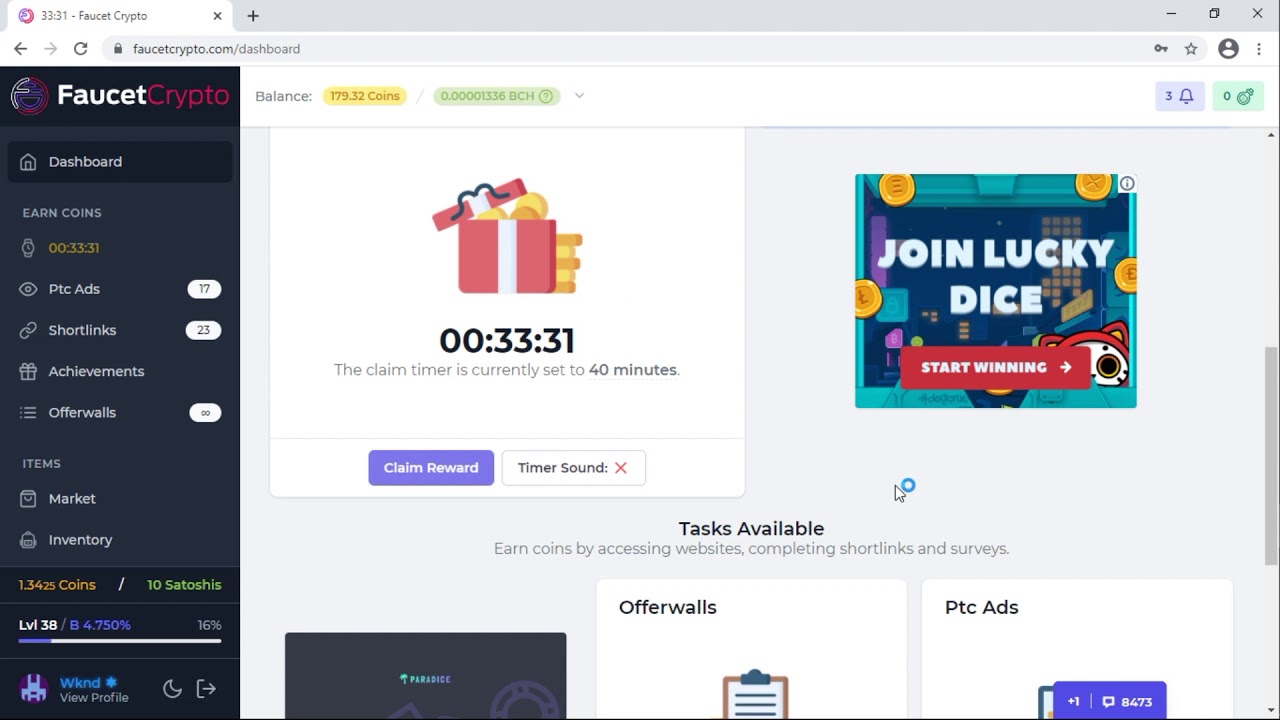Click START WINNING in the Lucky Dice ad
The image size is (1280, 720).
(x=995, y=367)
